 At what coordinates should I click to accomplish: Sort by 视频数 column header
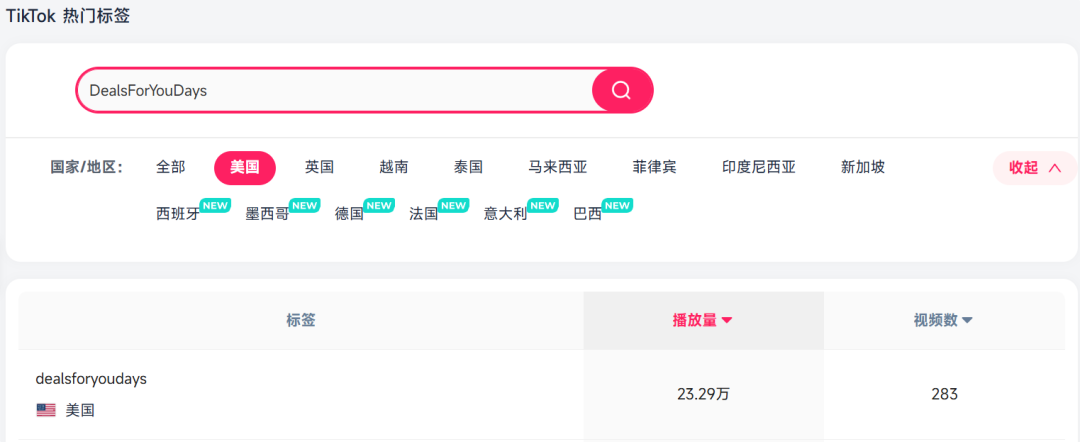pyautogui.click(x=943, y=320)
